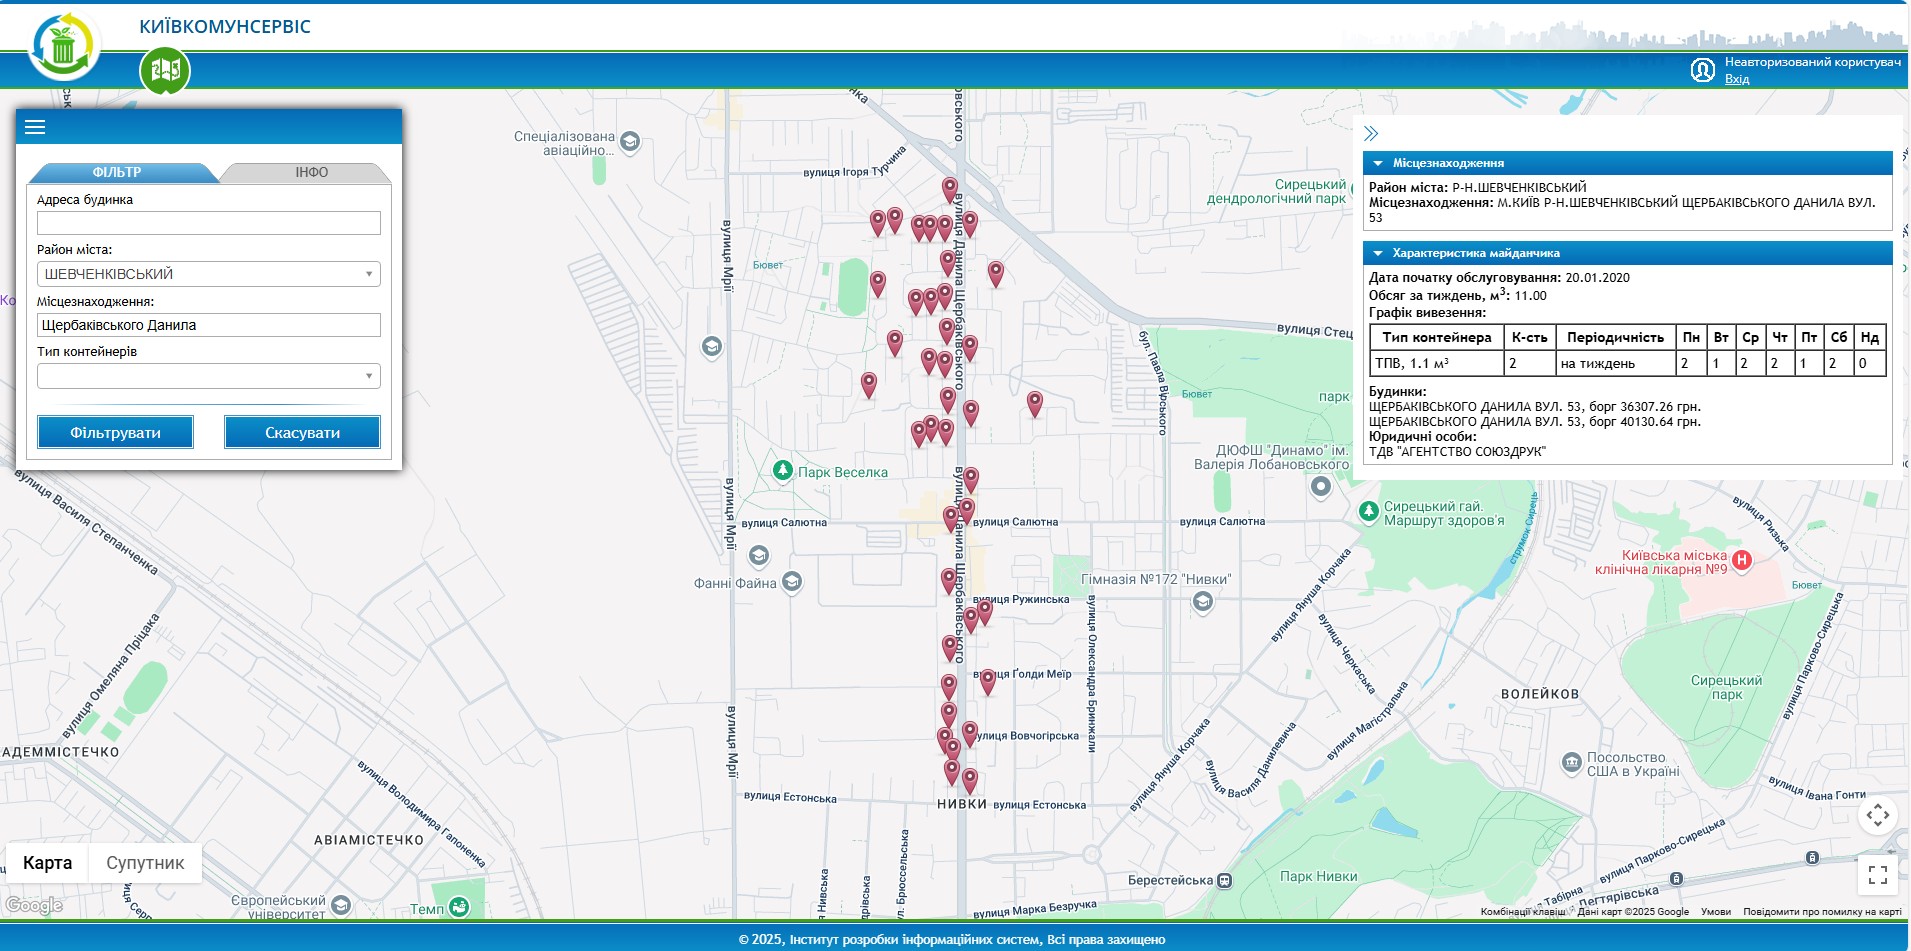Switch to the ІНФО tab
The height and width of the screenshot is (951, 1911).
[x=311, y=173]
